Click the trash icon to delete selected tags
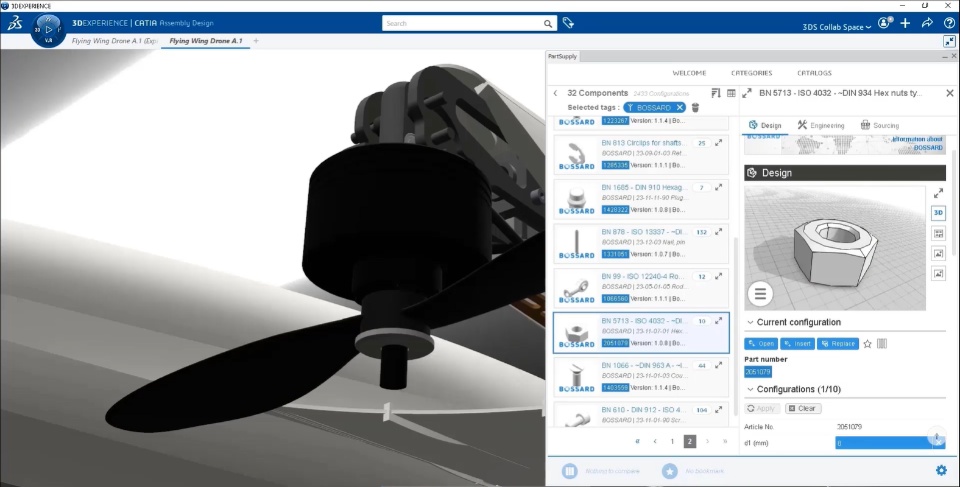Viewport: 960px width, 487px height. tap(696, 108)
